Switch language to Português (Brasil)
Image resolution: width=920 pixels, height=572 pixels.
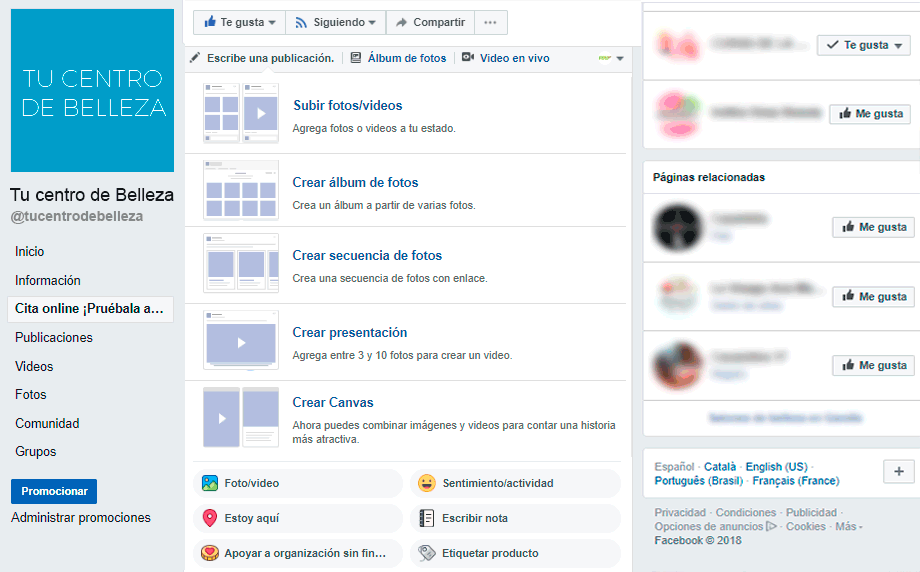[x=699, y=481]
